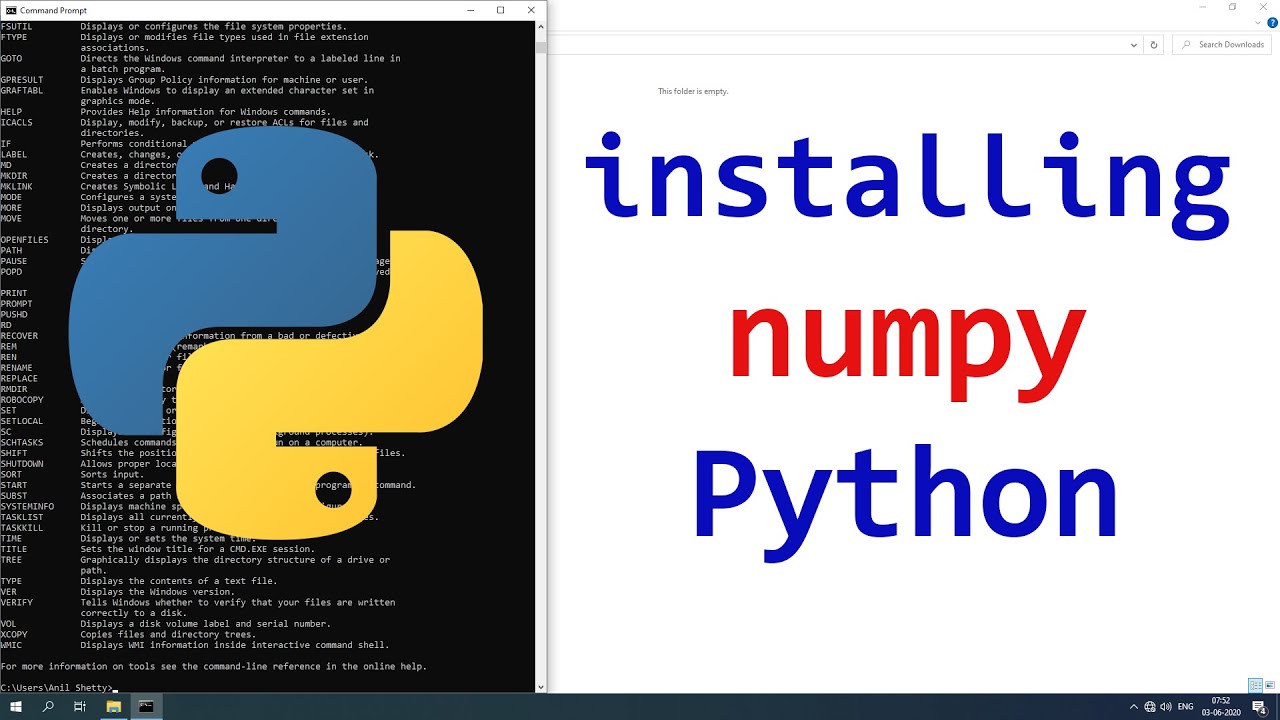Click the TITLE command name
The height and width of the screenshot is (720, 1280).
pyautogui.click(x=14, y=549)
